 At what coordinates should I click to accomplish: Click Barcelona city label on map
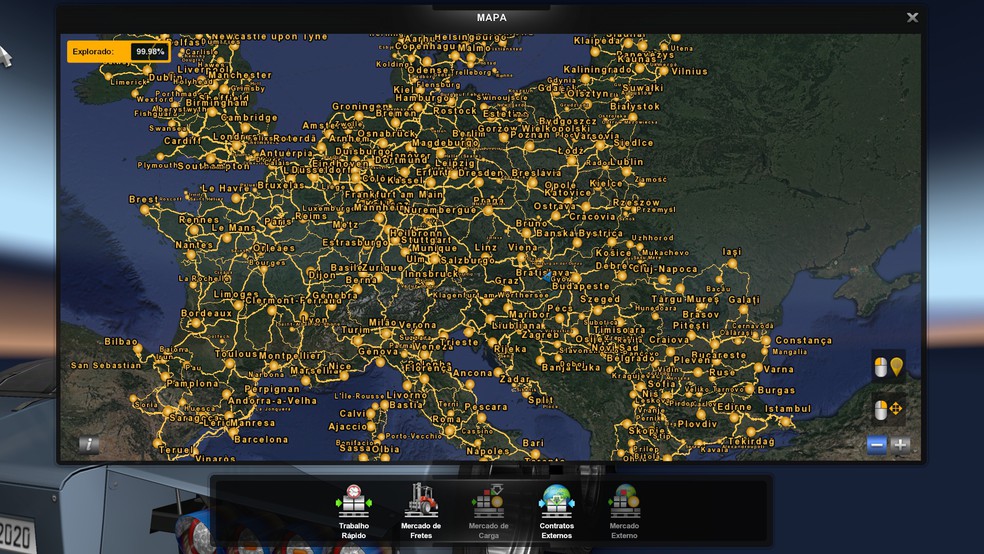(261, 439)
